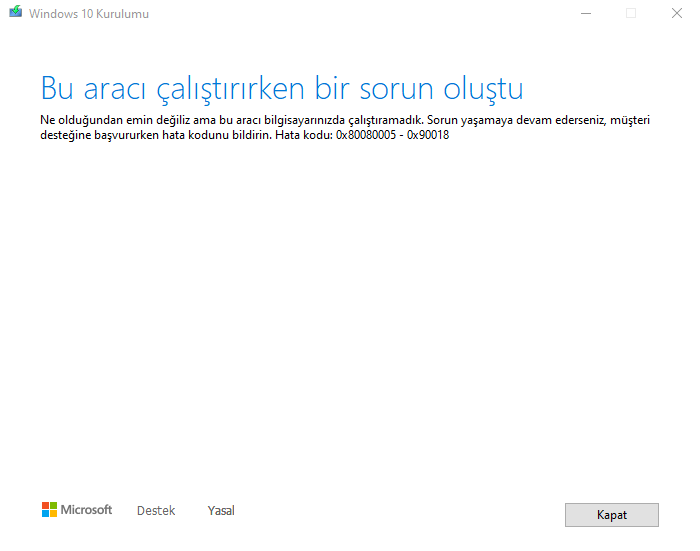Click the Kapat button
The height and width of the screenshot is (551, 700).
pos(611,515)
